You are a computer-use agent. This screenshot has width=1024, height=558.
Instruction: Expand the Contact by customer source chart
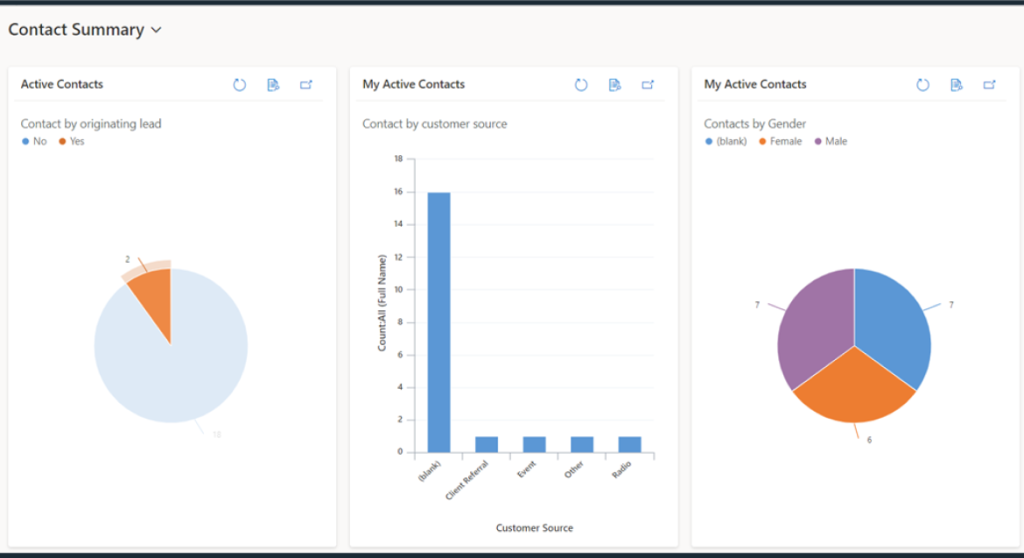(x=648, y=85)
